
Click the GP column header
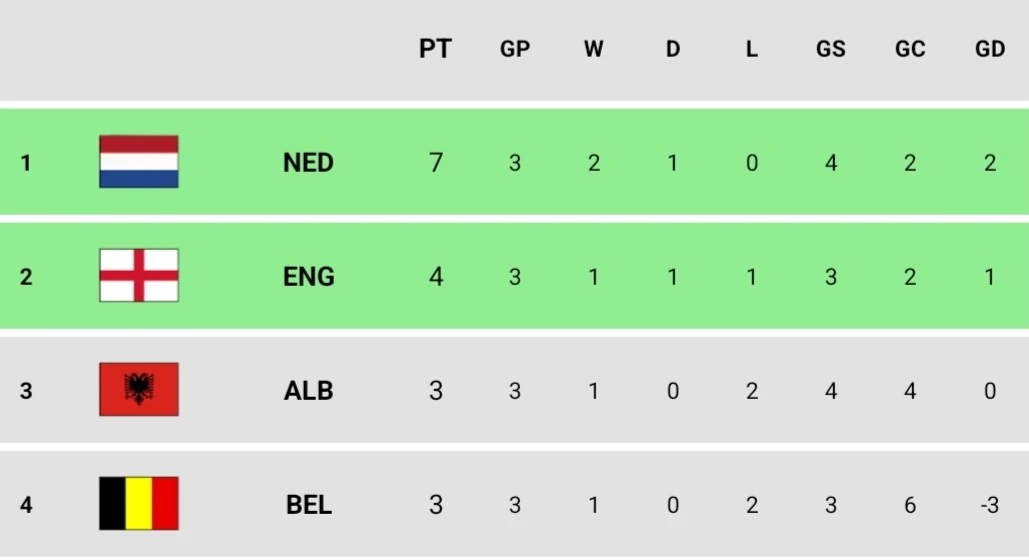pyautogui.click(x=515, y=49)
